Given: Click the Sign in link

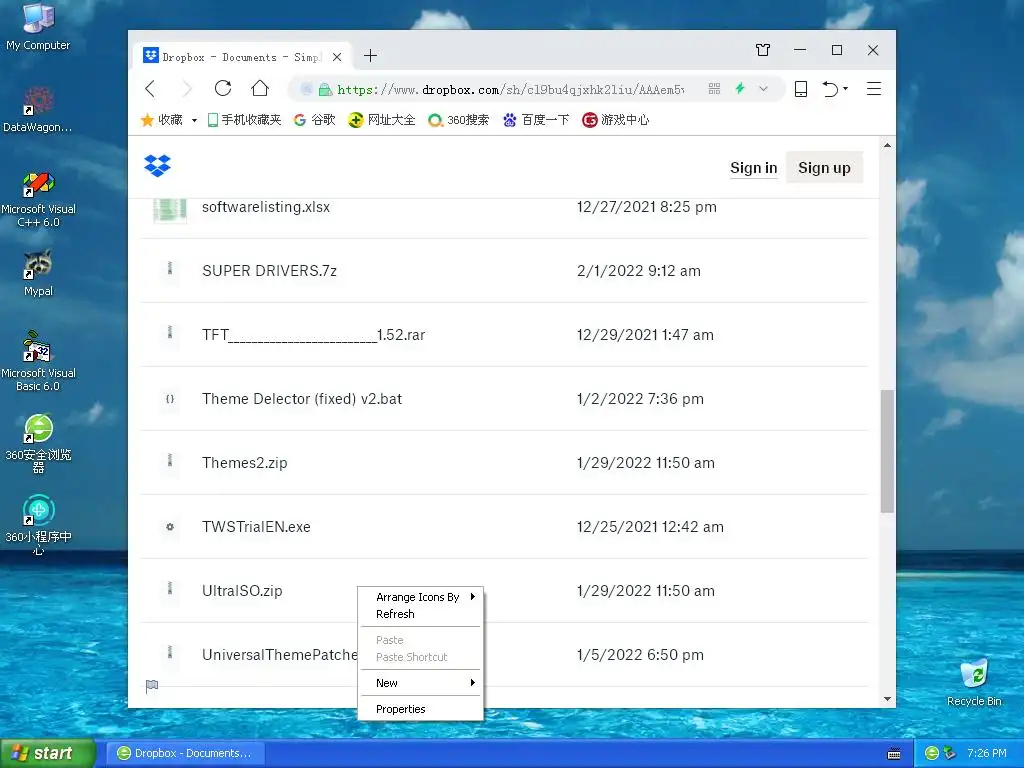Looking at the screenshot, I should point(754,168).
